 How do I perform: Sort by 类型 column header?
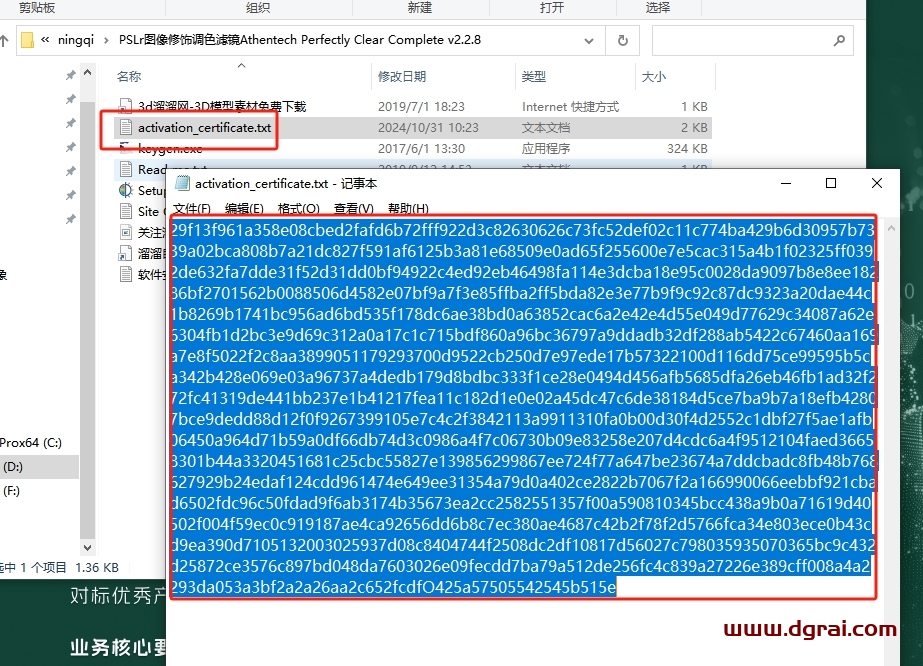pyautogui.click(x=533, y=77)
